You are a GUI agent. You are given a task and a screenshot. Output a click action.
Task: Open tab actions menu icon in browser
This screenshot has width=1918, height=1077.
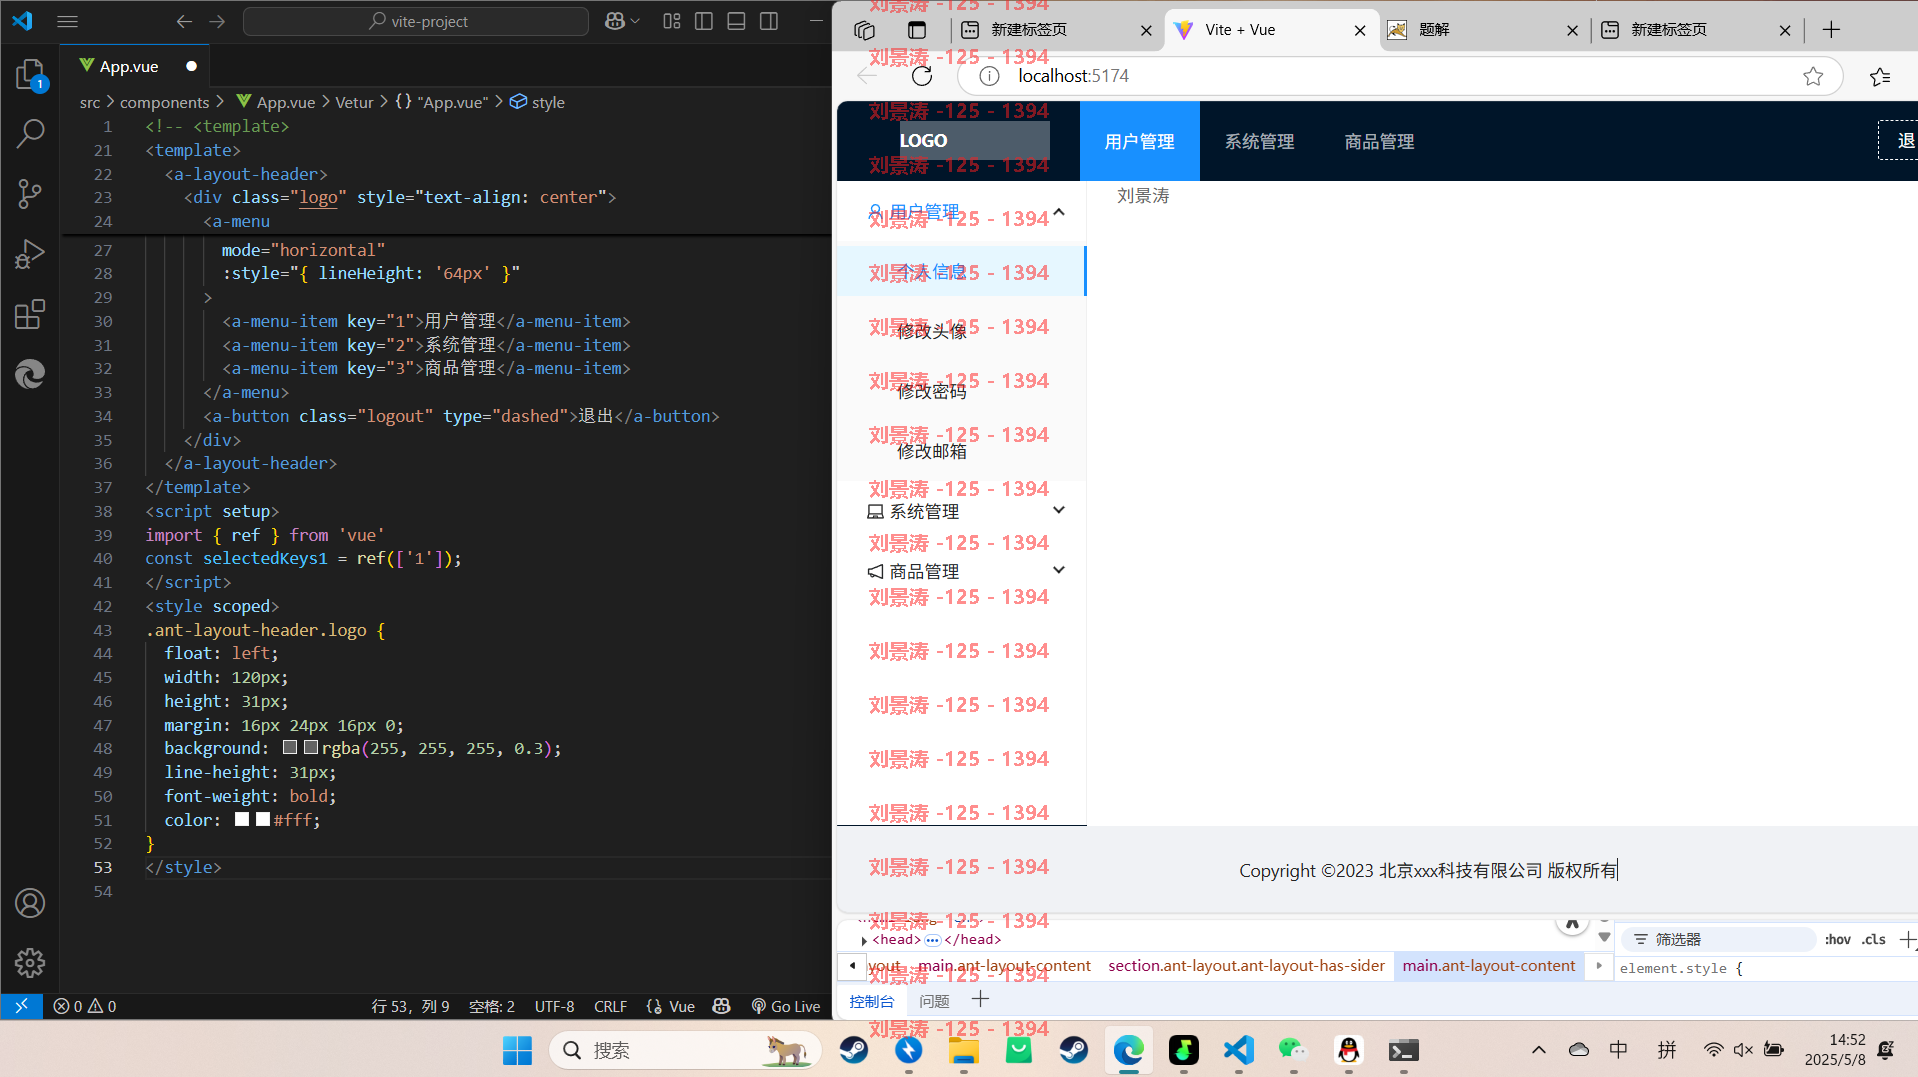coord(917,30)
